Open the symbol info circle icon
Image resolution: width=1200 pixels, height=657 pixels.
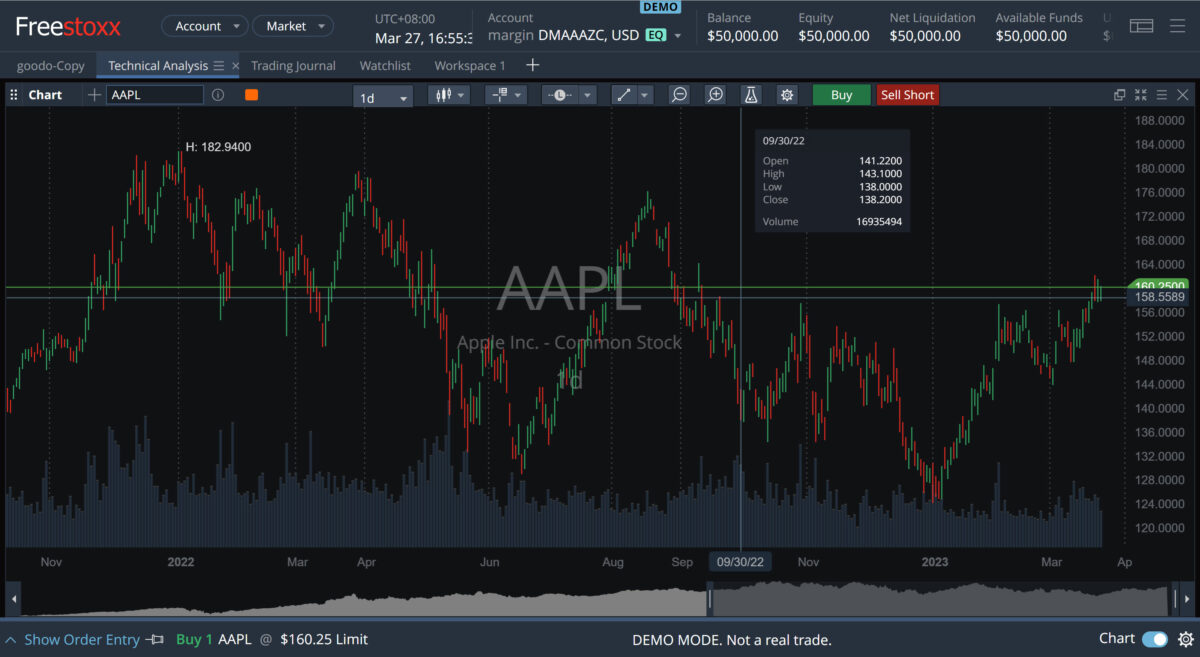218,95
